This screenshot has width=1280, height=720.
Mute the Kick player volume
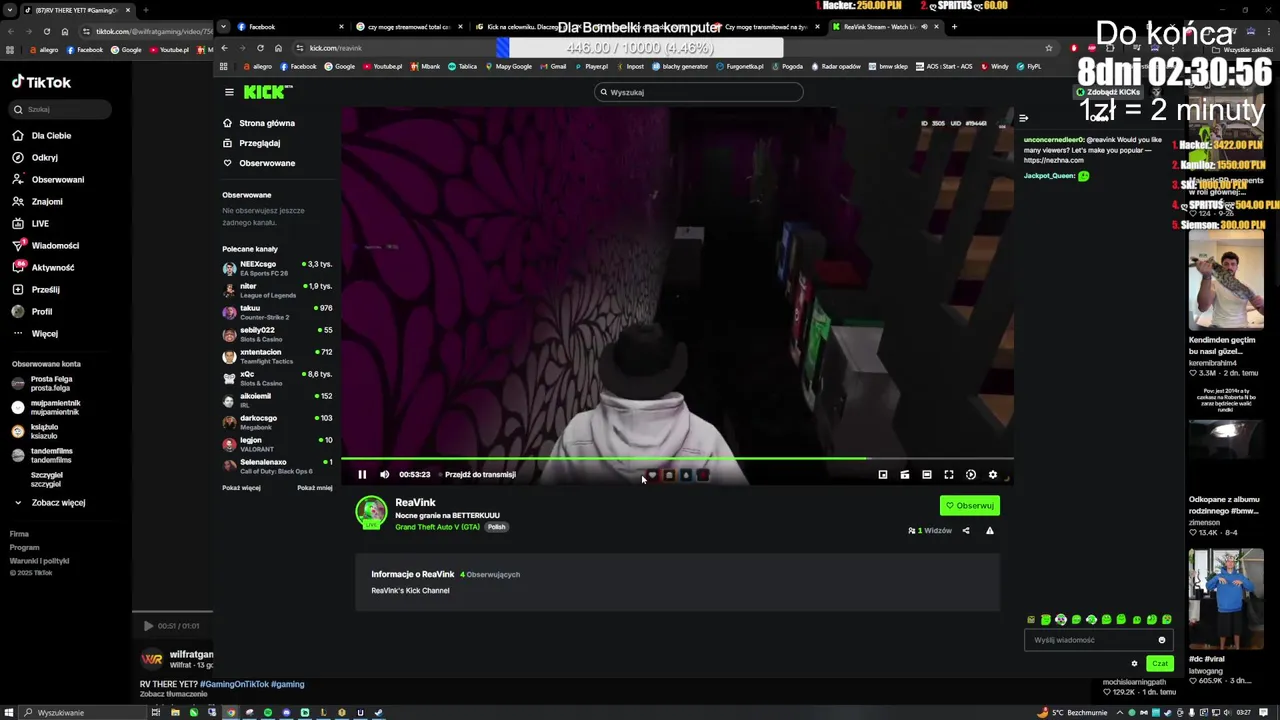384,475
